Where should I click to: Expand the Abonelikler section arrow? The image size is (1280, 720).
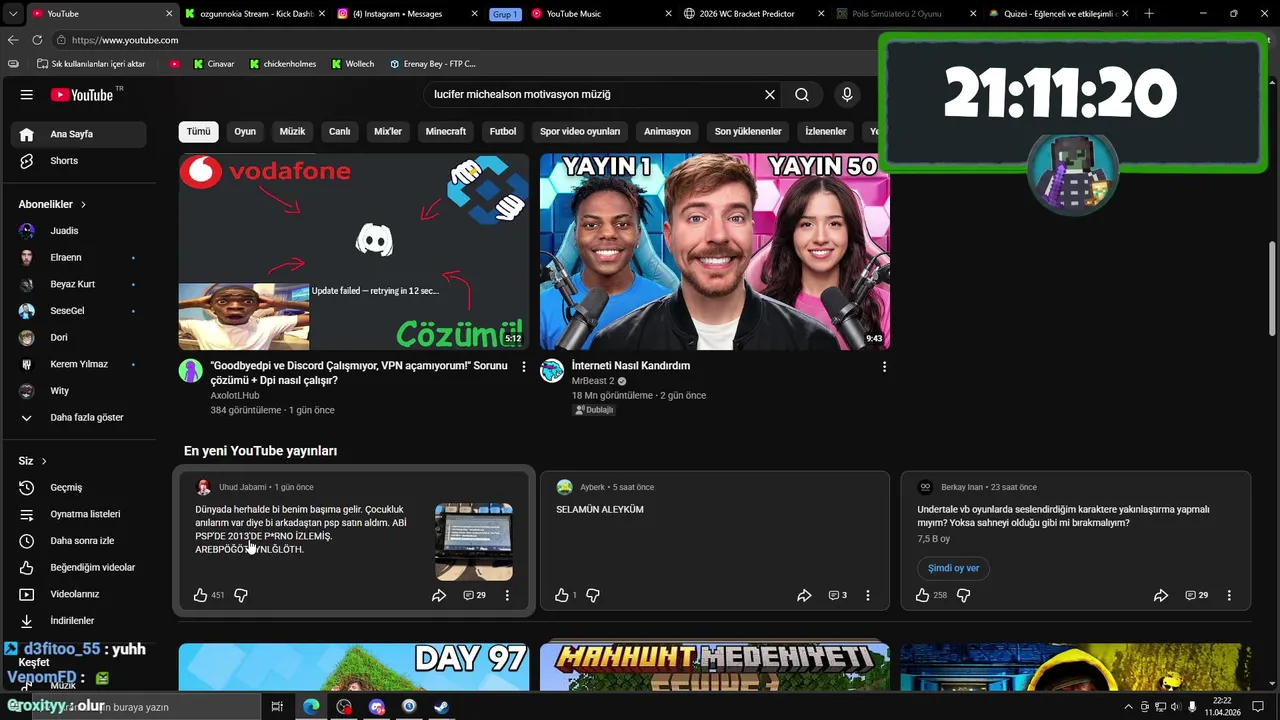(83, 204)
